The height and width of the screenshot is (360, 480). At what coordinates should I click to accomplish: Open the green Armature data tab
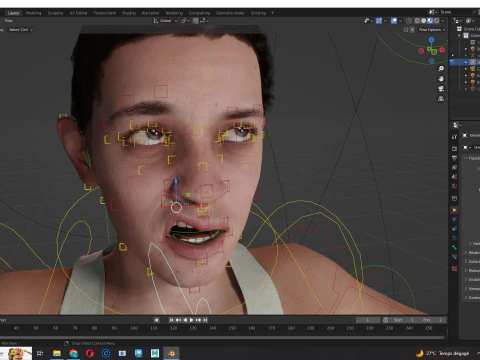[x=454, y=238]
